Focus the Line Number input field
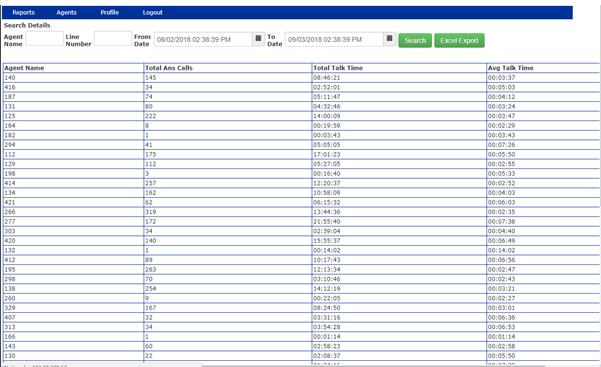 pos(113,38)
